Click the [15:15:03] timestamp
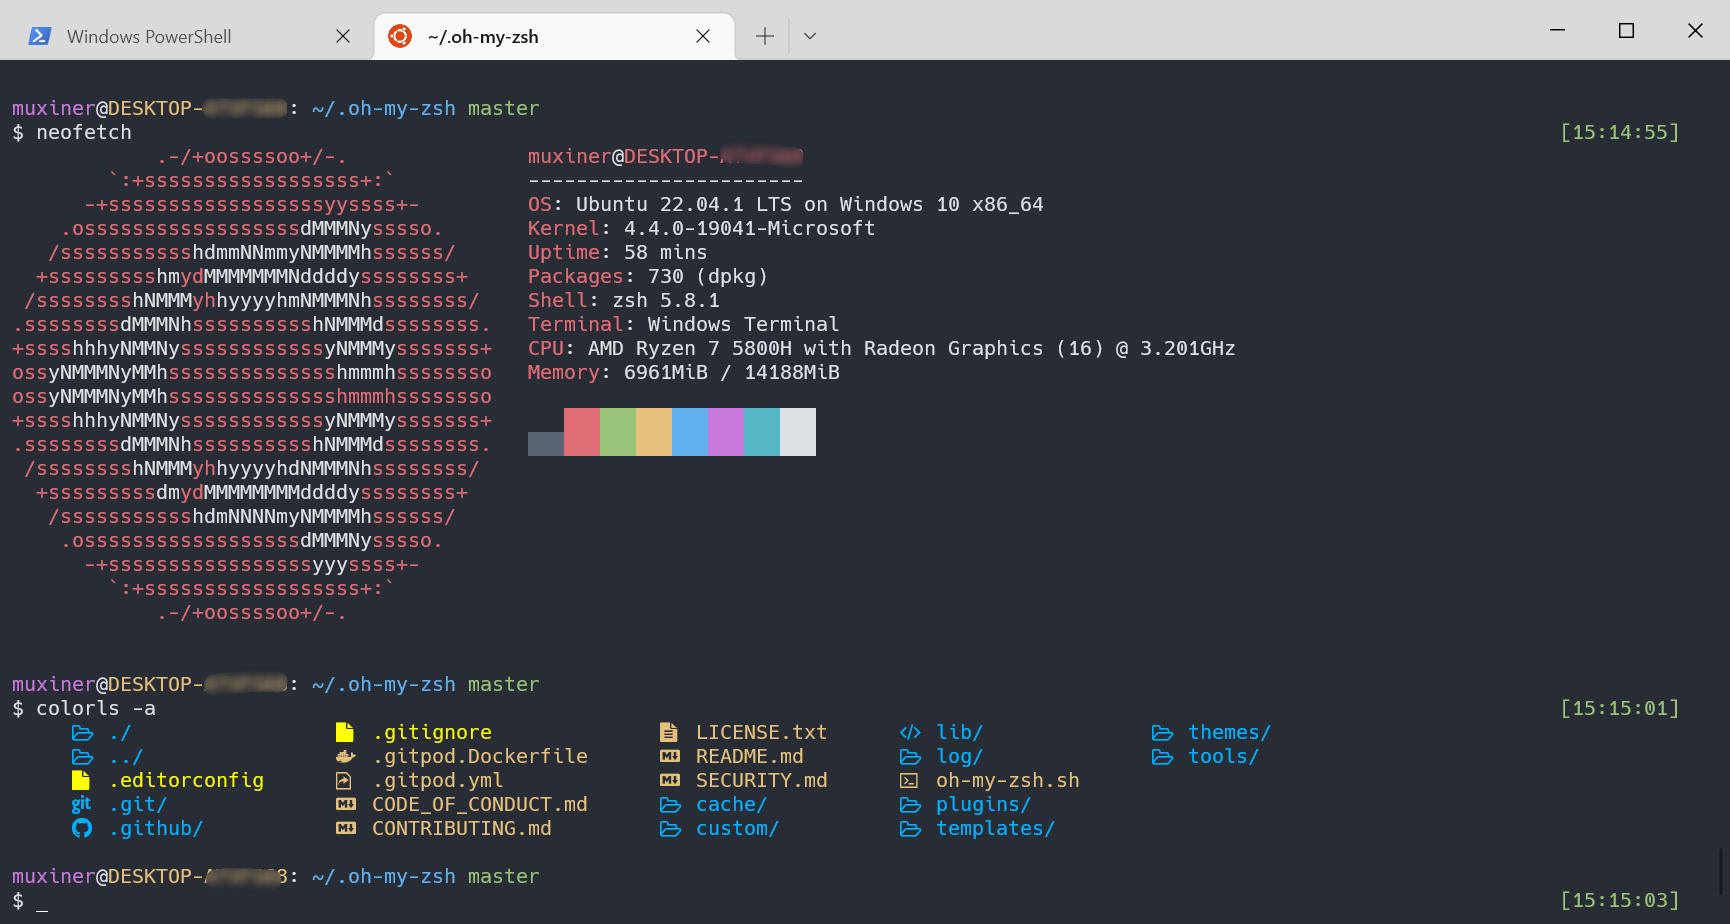 [1620, 900]
